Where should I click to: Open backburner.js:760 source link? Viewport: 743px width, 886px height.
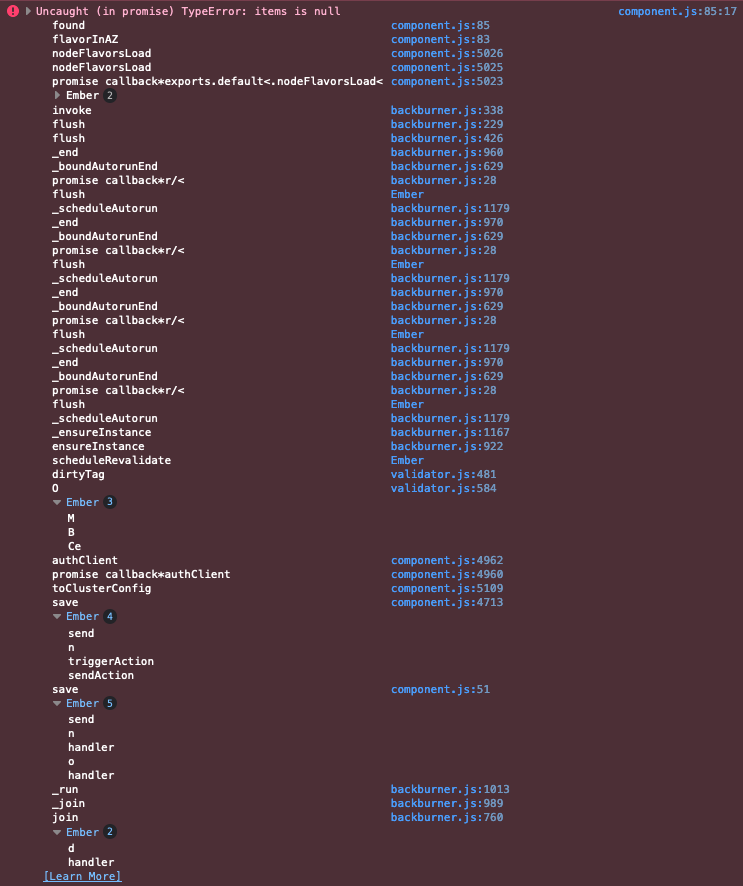447,817
